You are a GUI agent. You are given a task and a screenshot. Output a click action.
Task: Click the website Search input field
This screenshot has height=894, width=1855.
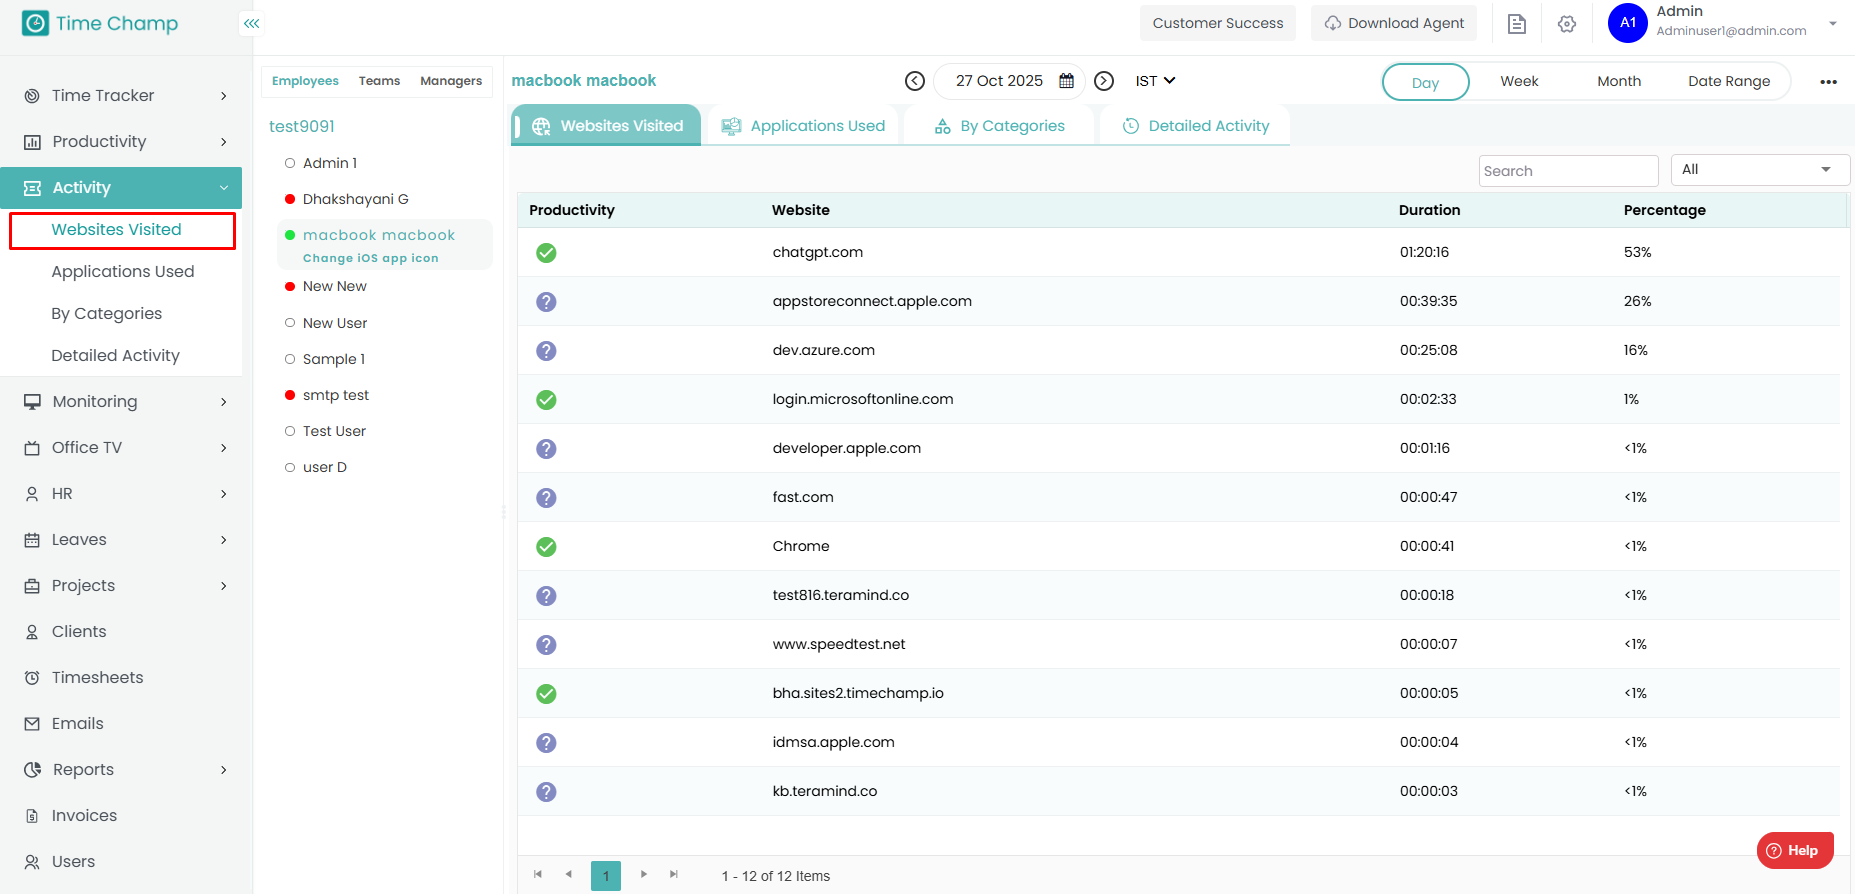pyautogui.click(x=1567, y=171)
